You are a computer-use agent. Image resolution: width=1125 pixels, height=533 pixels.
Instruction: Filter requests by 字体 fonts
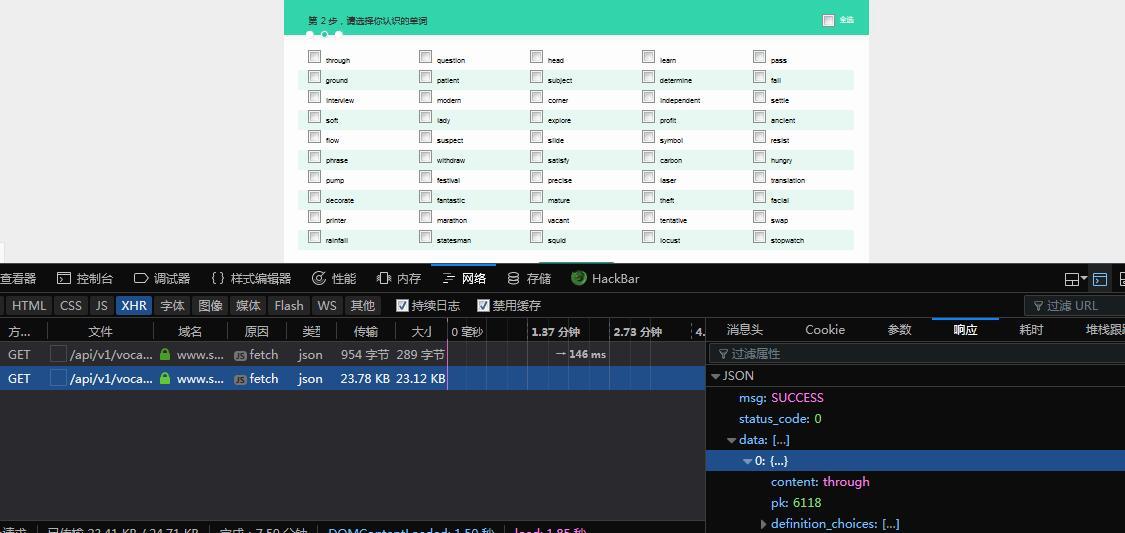[172, 306]
